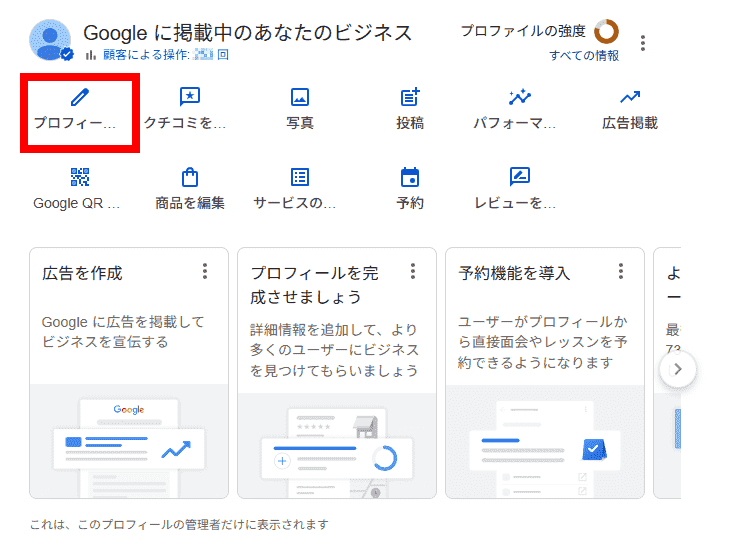Viewport: 742px width, 549px height.
Task: Click the 予約機能を導入 card title
Action: (514, 273)
